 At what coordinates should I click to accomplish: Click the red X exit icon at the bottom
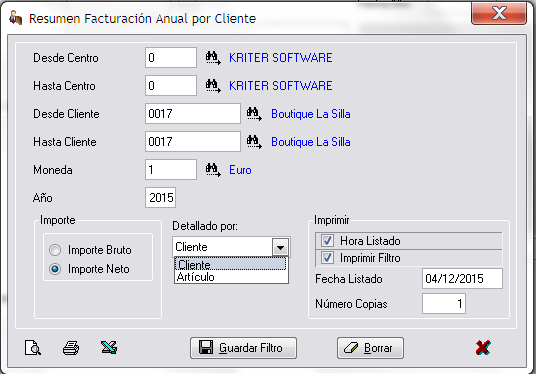click(x=483, y=348)
